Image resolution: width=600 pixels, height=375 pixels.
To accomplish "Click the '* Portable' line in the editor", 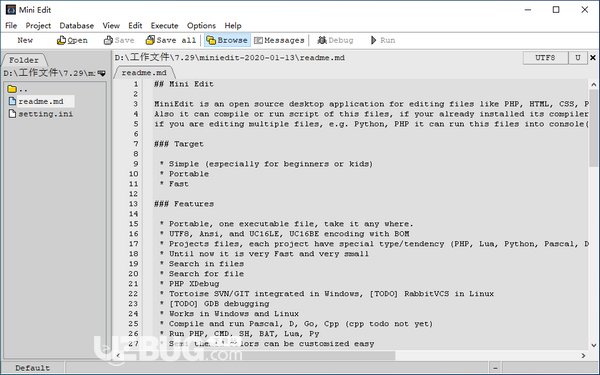I will (184, 174).
